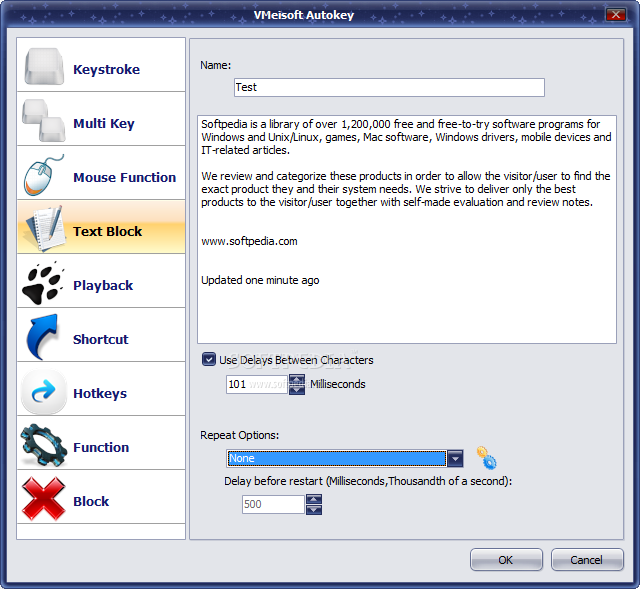Toggle Use Delays Between Characters checkbox
This screenshot has height=589, width=640.
pyautogui.click(x=209, y=360)
